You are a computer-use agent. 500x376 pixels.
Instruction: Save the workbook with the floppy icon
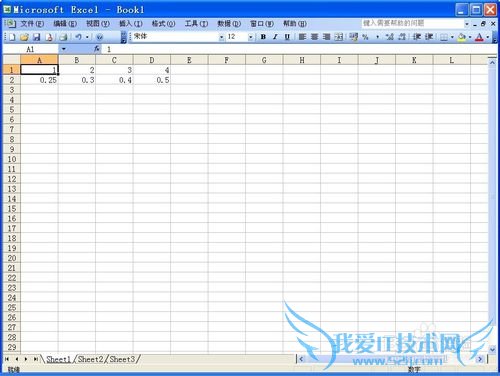36,37
